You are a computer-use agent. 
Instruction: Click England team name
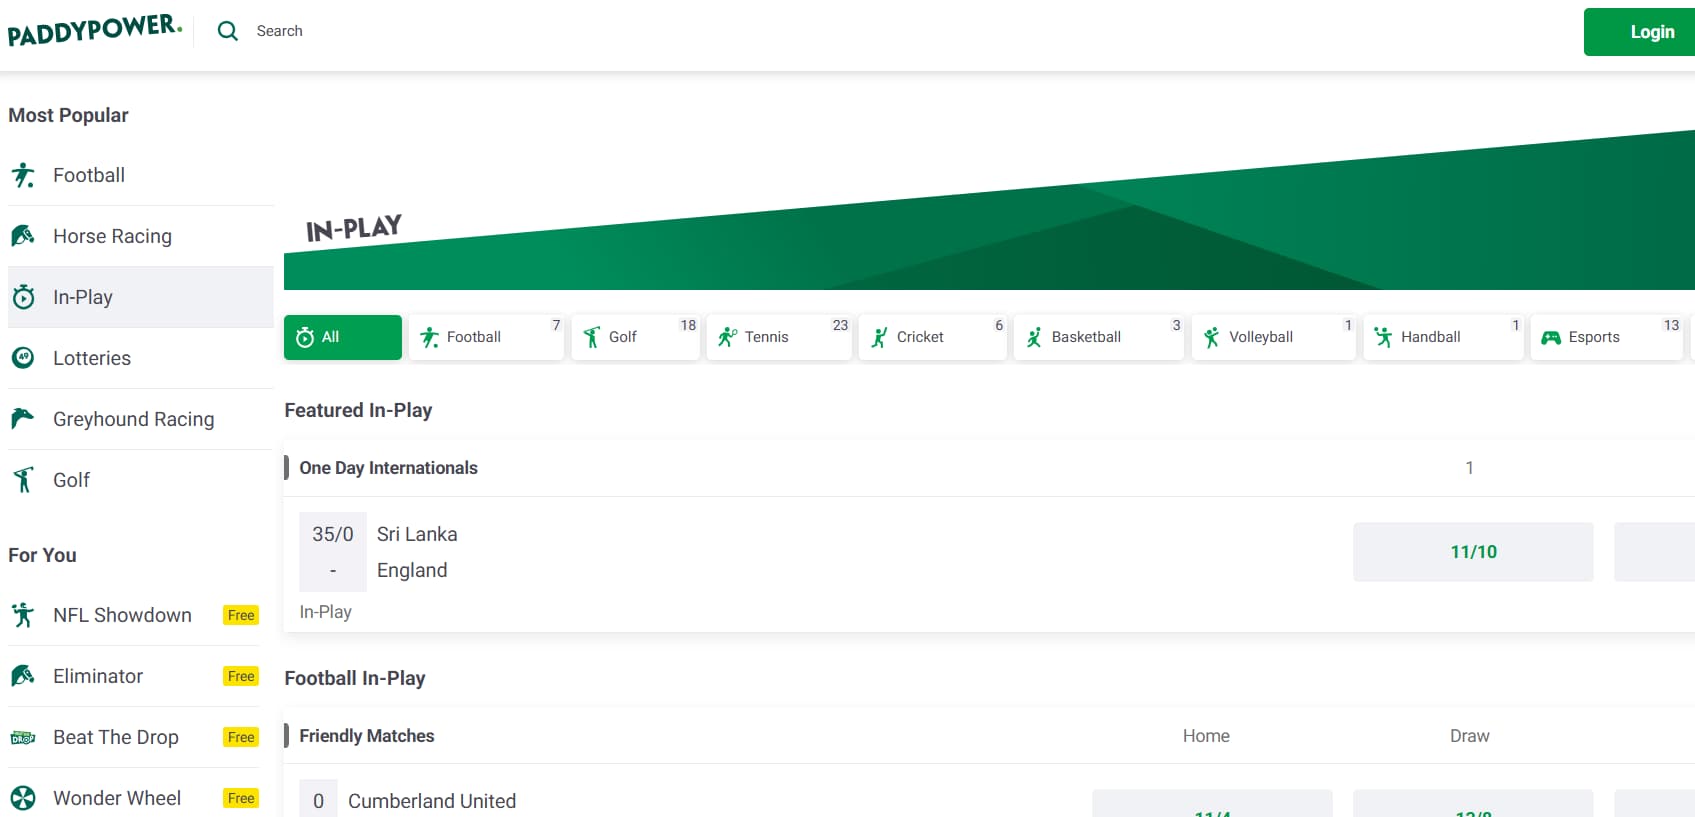[x=412, y=570]
